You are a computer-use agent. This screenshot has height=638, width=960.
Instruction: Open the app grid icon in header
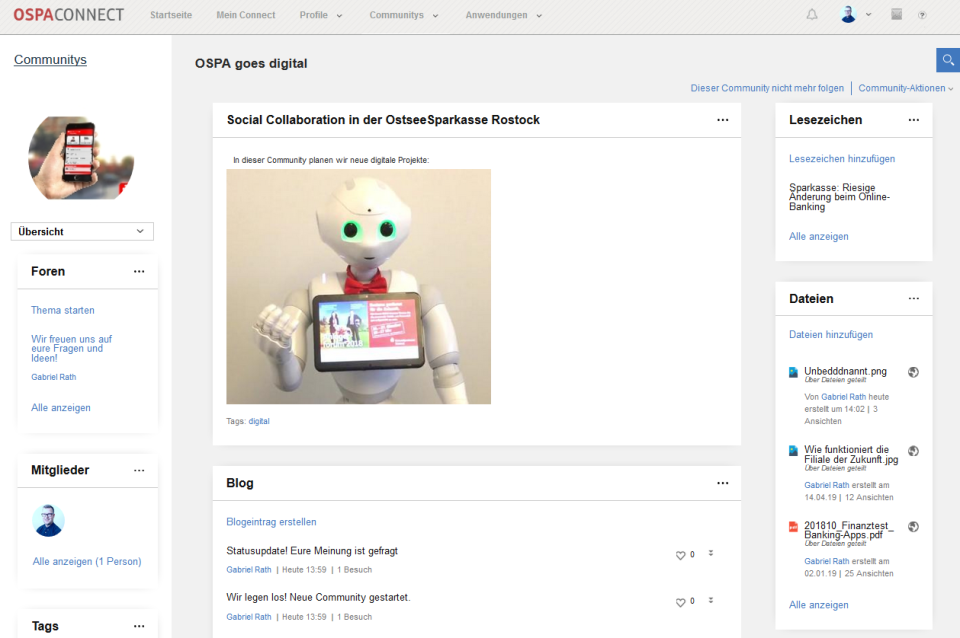896,15
